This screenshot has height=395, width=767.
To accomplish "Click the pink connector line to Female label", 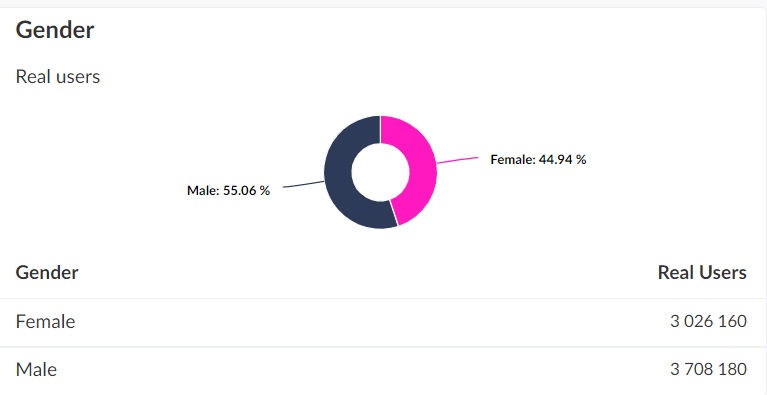I will (x=457, y=160).
